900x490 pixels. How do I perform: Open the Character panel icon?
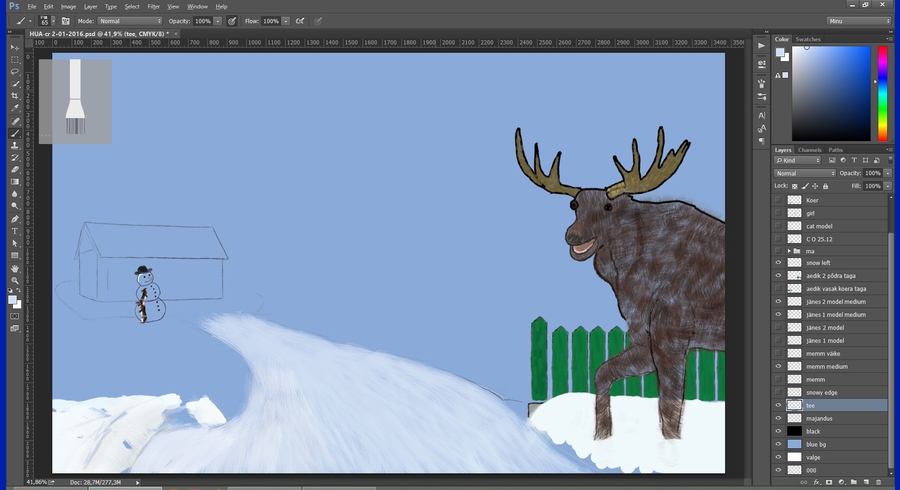[x=761, y=115]
